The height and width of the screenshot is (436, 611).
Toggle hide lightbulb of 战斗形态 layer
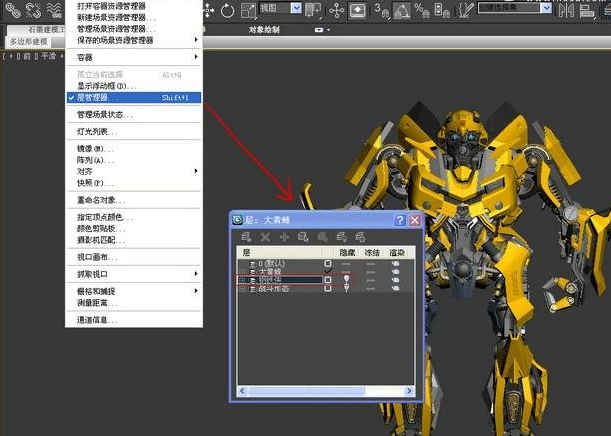346,288
